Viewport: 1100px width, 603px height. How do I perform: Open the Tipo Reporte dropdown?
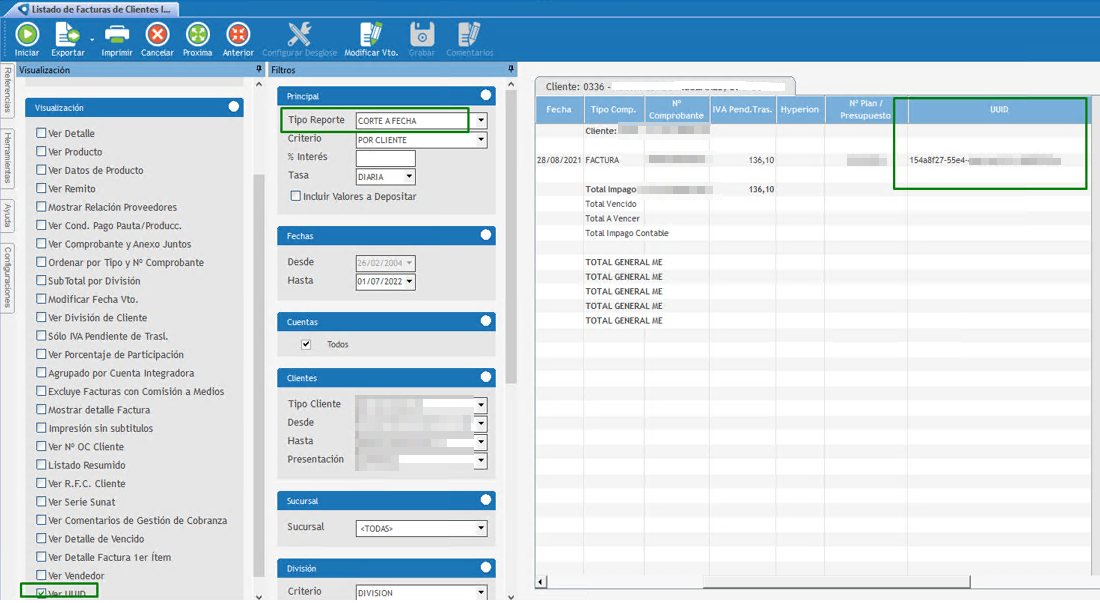click(481, 121)
